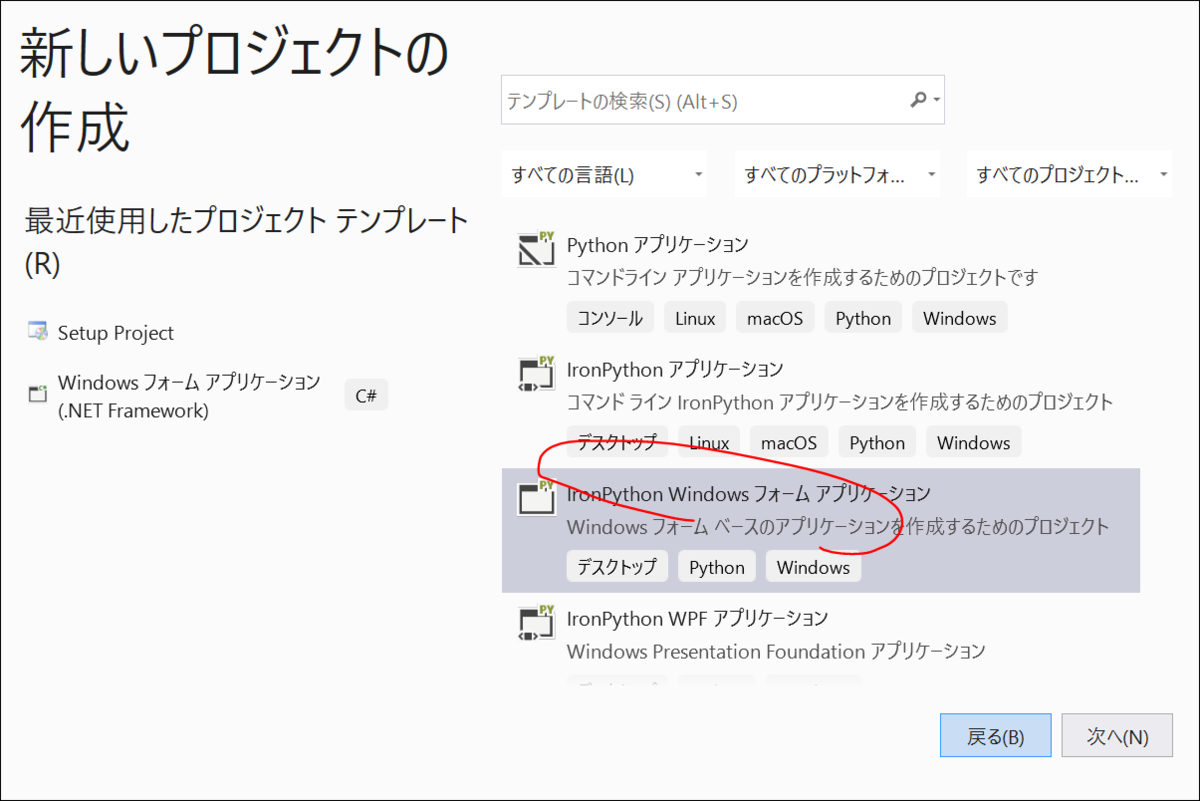The image size is (1200, 801).
Task: Click the Python tag under Python アプリケーション
Action: pyautogui.click(x=863, y=318)
